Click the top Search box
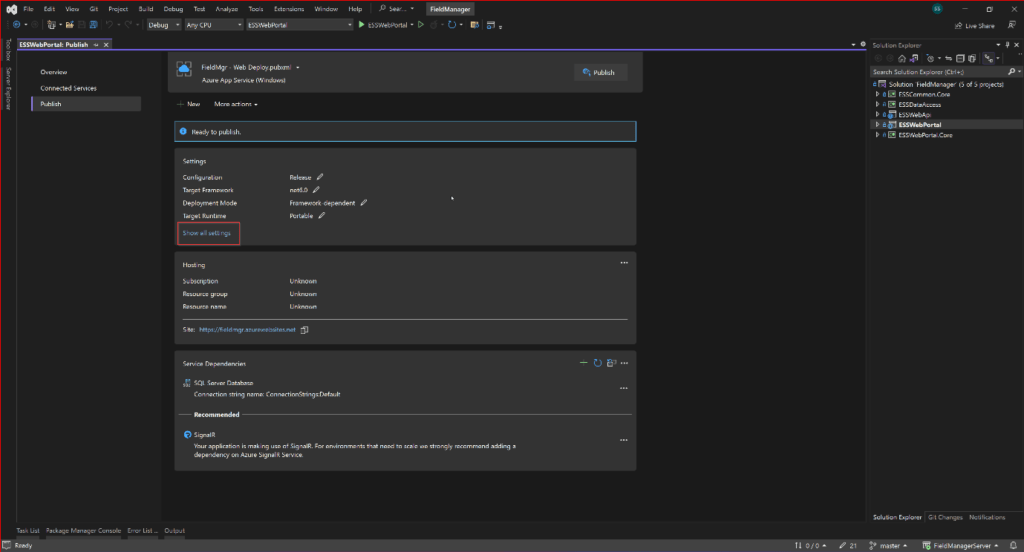1024x552 pixels. (397, 9)
